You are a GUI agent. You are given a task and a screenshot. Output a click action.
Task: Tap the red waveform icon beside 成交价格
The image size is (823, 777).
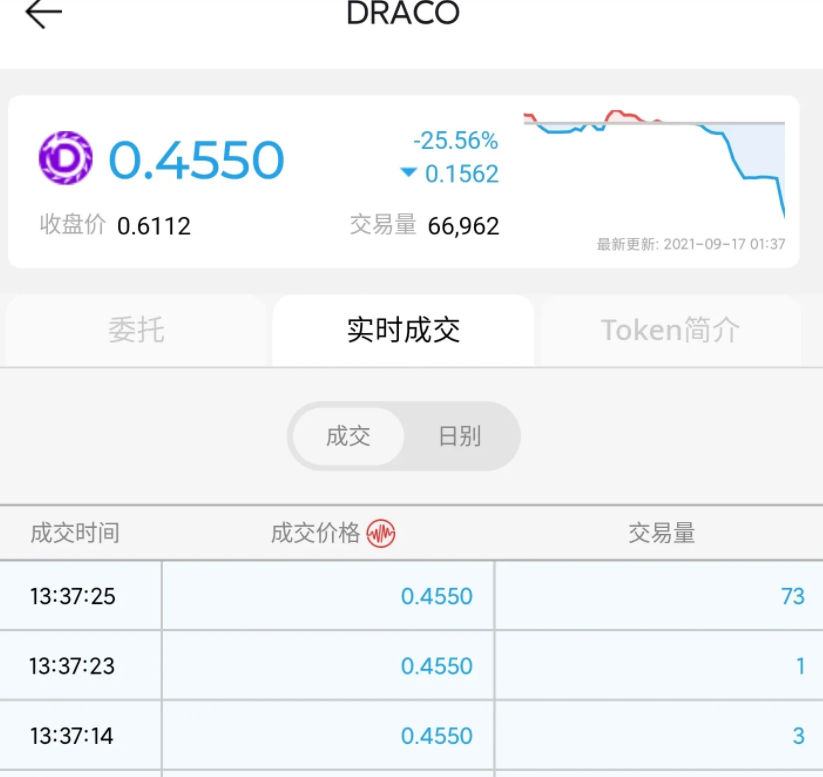381,533
